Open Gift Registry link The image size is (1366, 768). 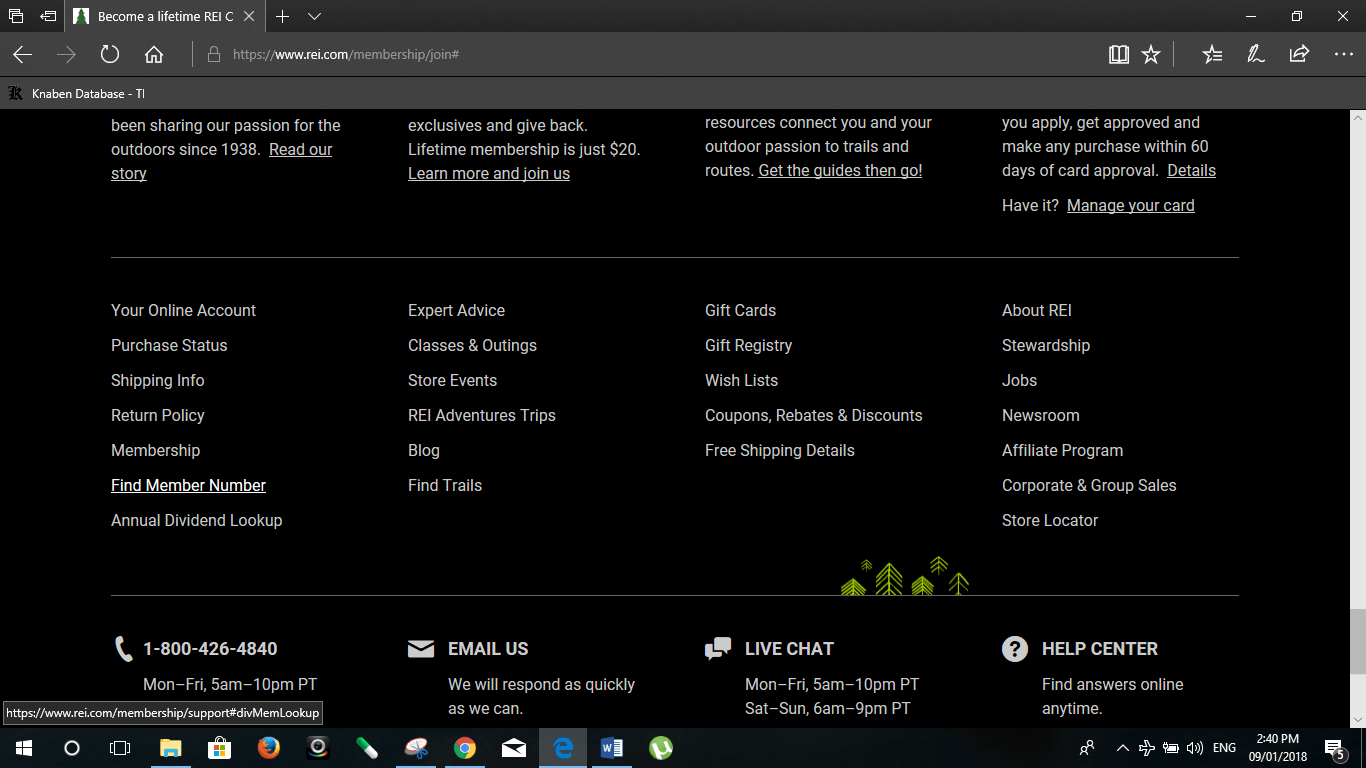coord(748,345)
